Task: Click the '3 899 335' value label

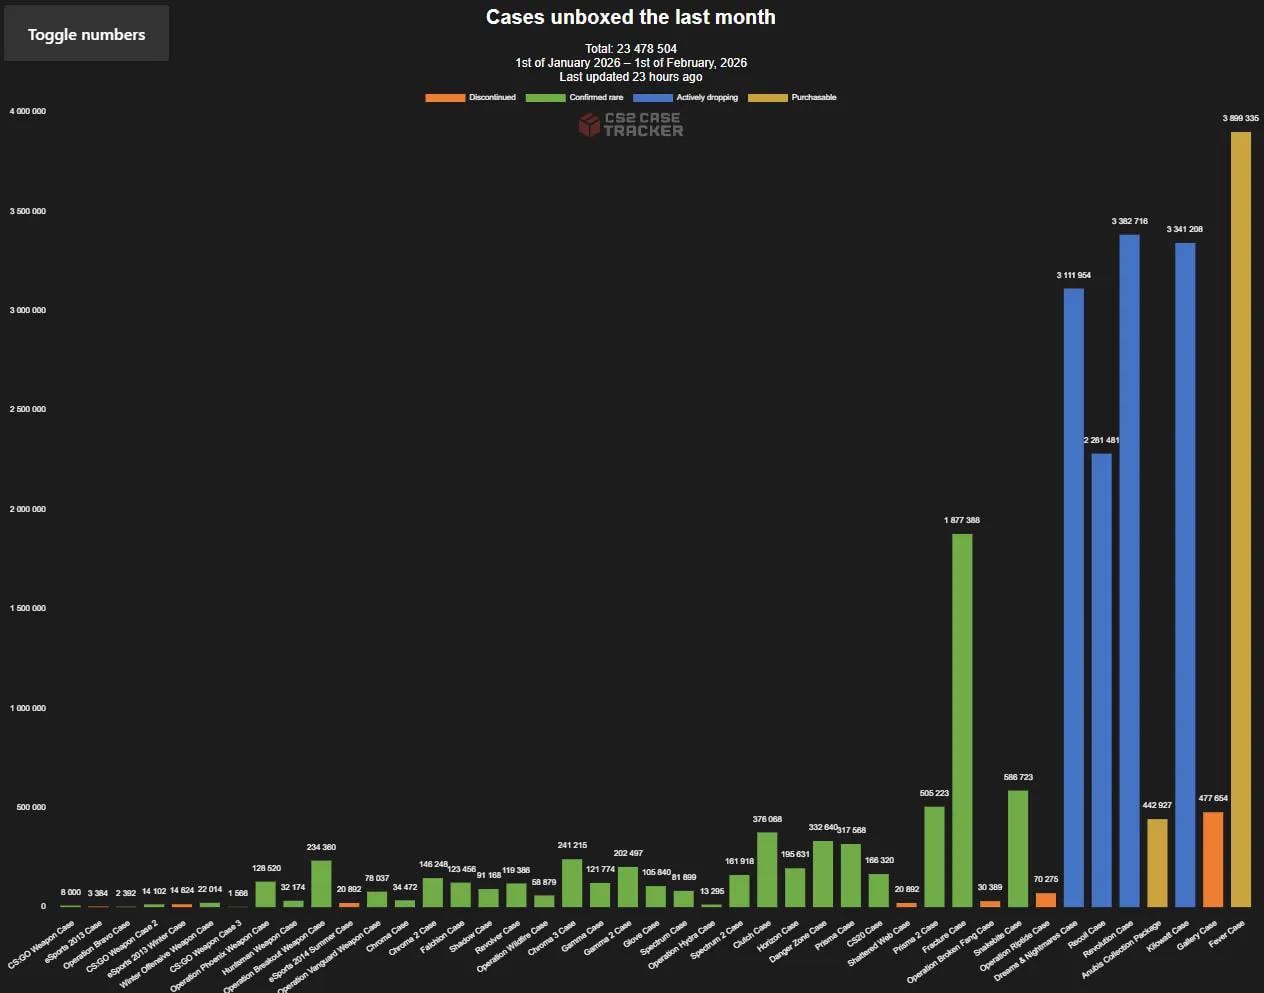Action: 1240,118
